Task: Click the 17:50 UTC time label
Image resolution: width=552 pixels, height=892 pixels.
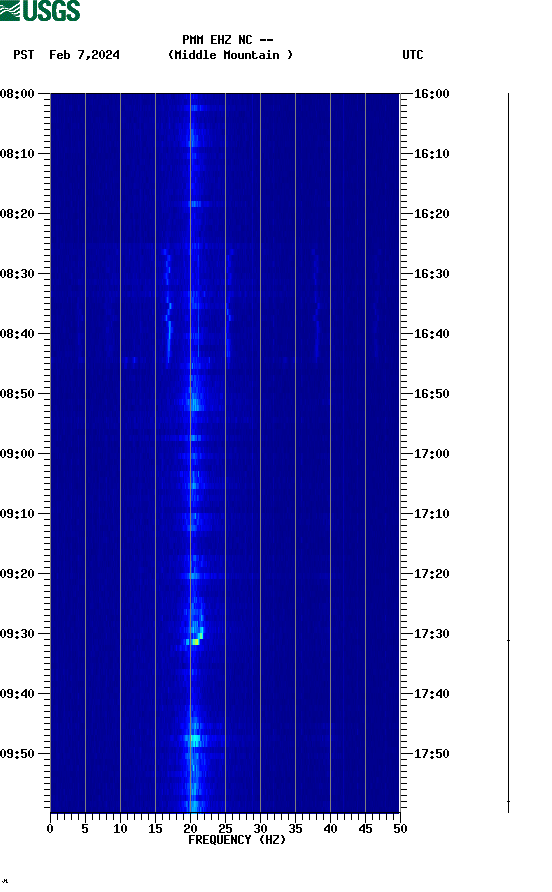Action: tap(431, 754)
